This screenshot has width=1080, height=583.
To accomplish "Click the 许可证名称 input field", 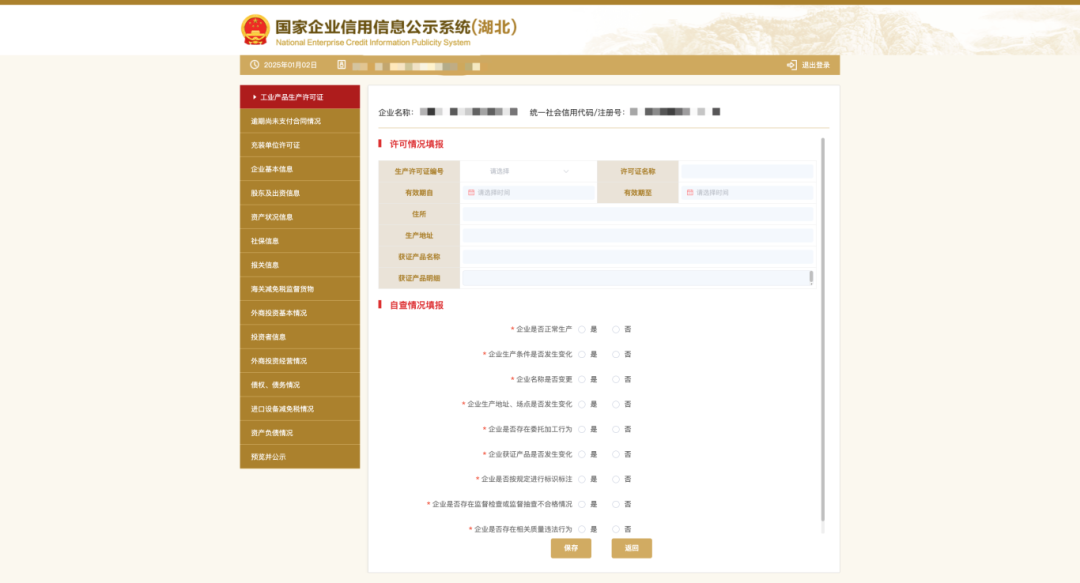I will point(747,172).
